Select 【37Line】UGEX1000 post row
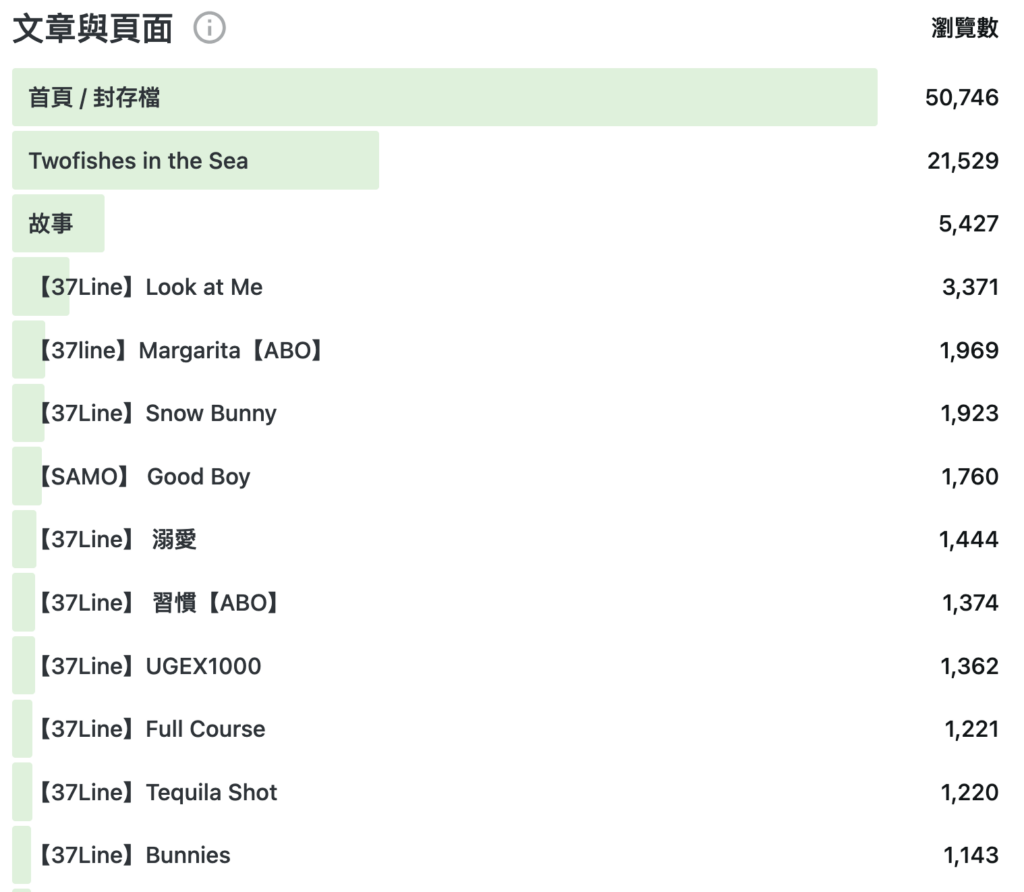The image size is (1024, 892). (505, 666)
